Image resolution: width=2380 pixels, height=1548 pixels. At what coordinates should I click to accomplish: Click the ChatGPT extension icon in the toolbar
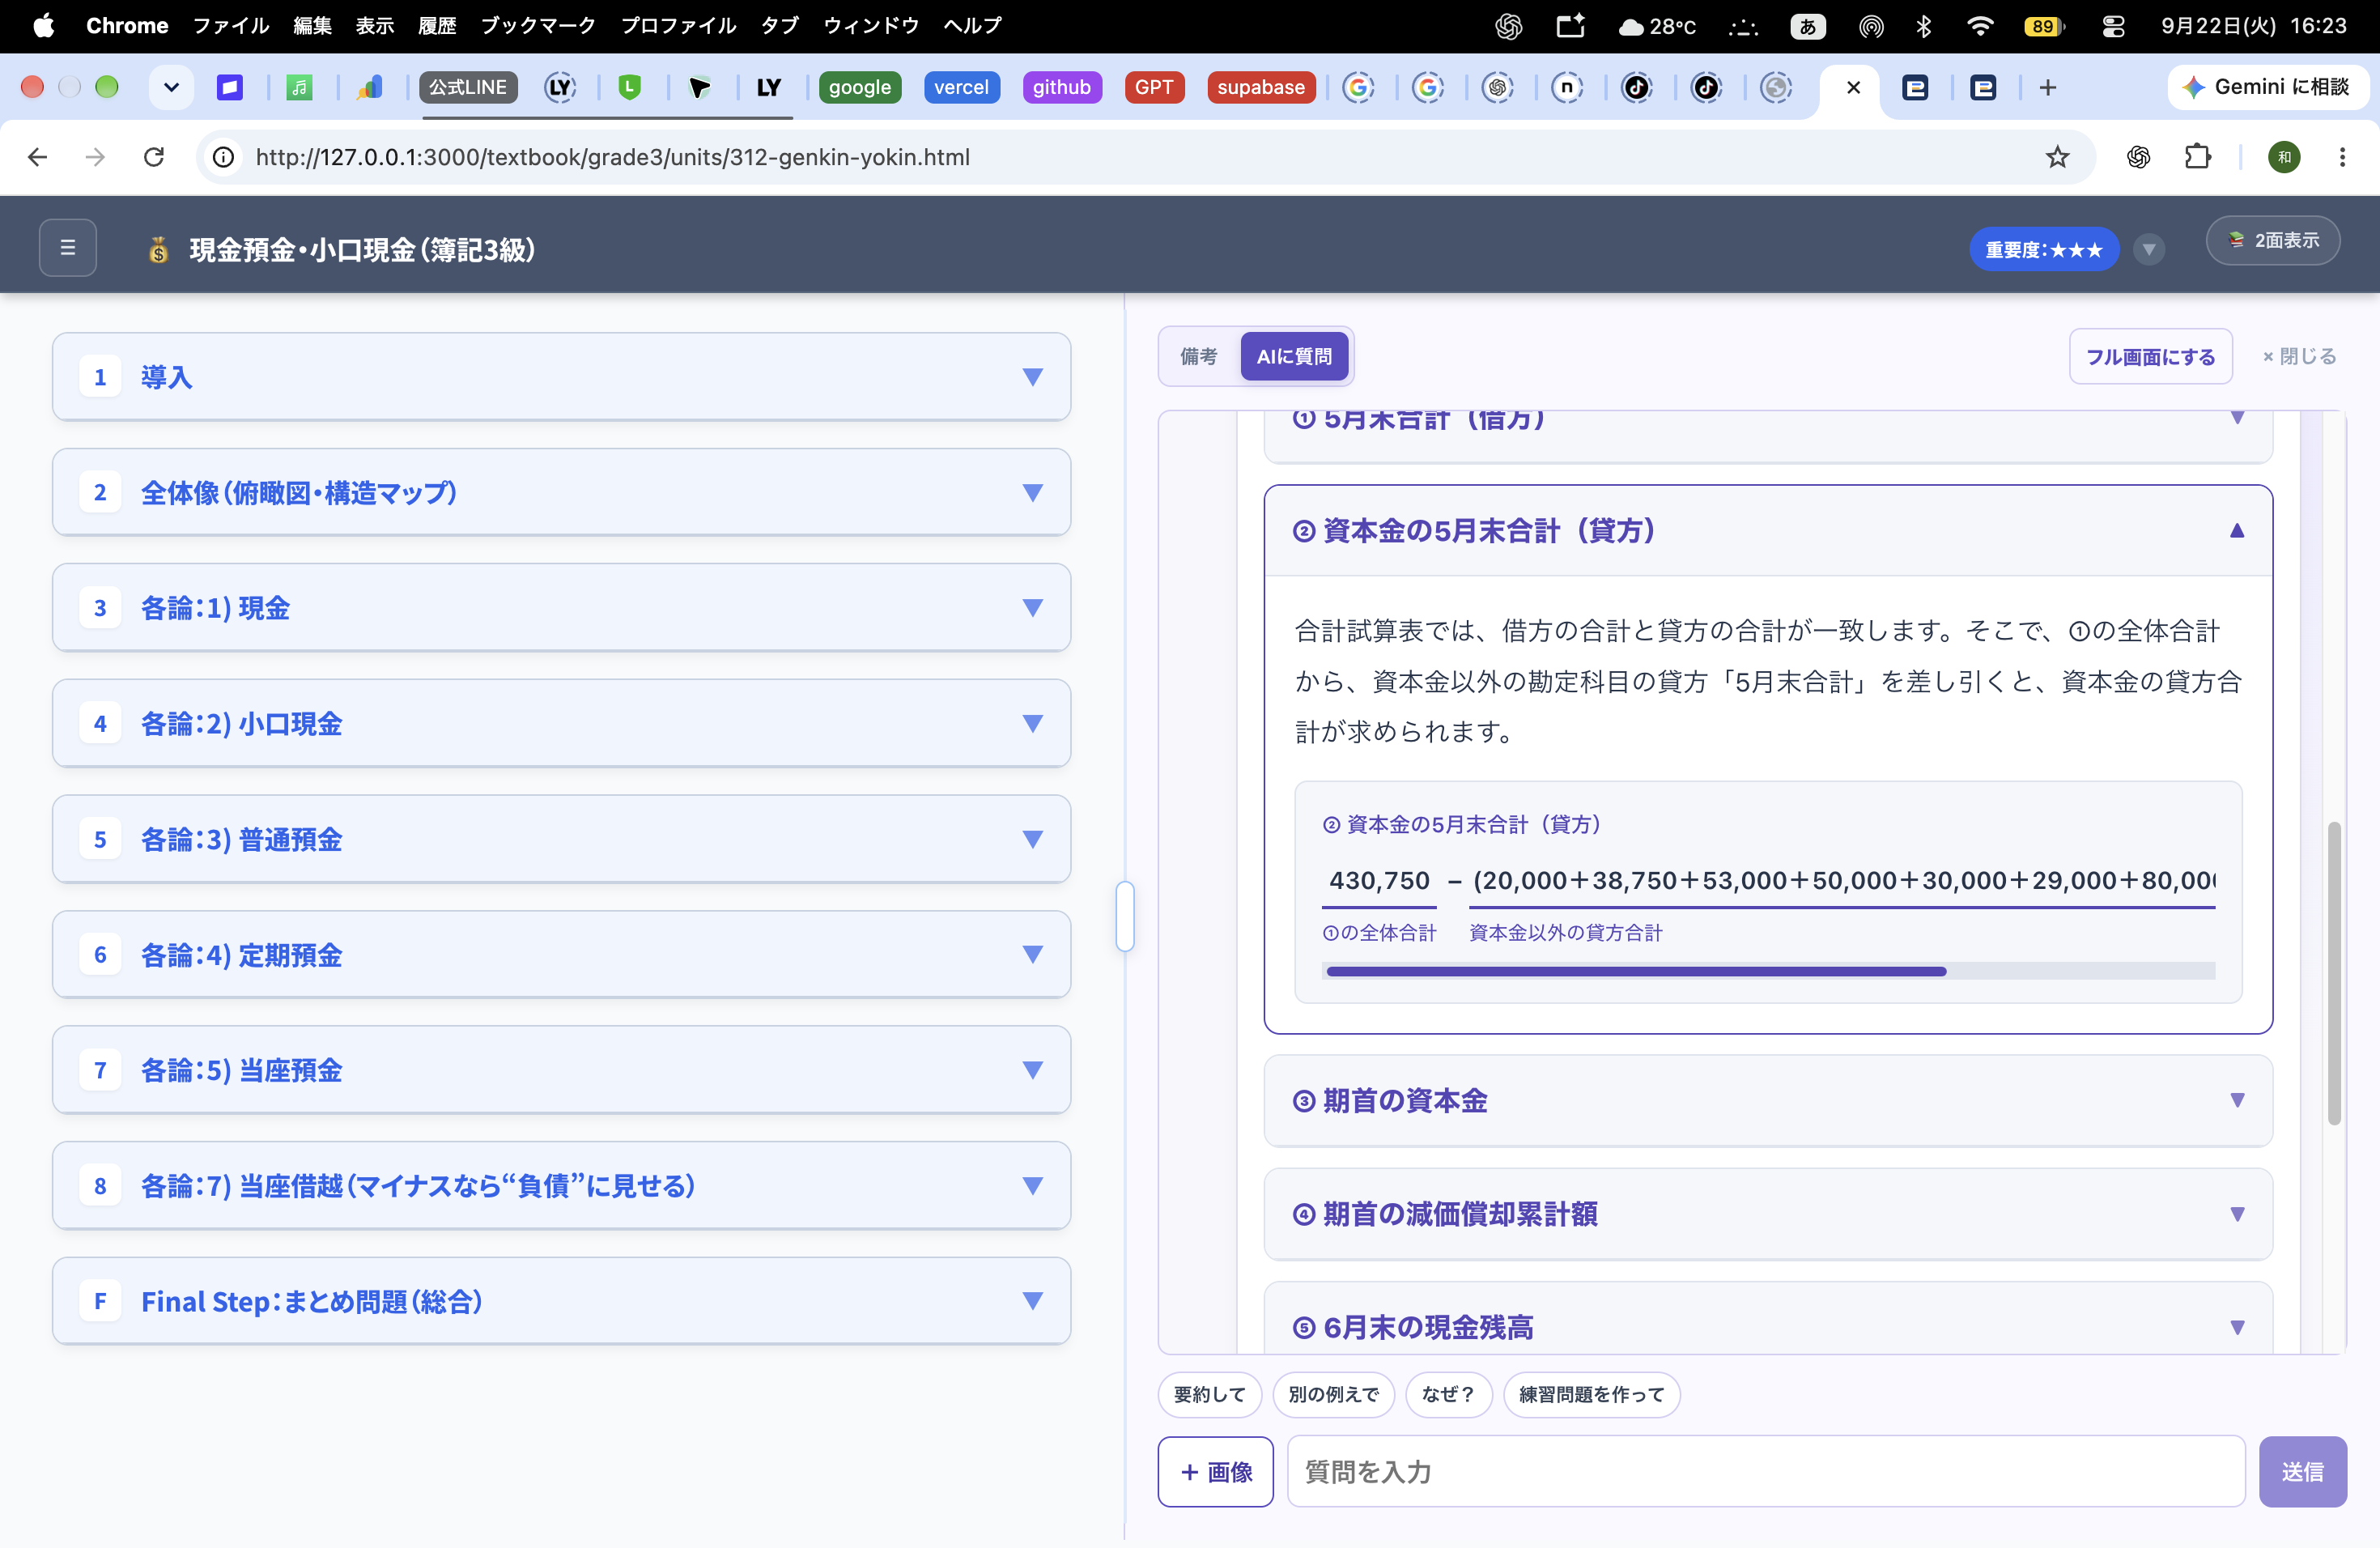tap(2138, 157)
